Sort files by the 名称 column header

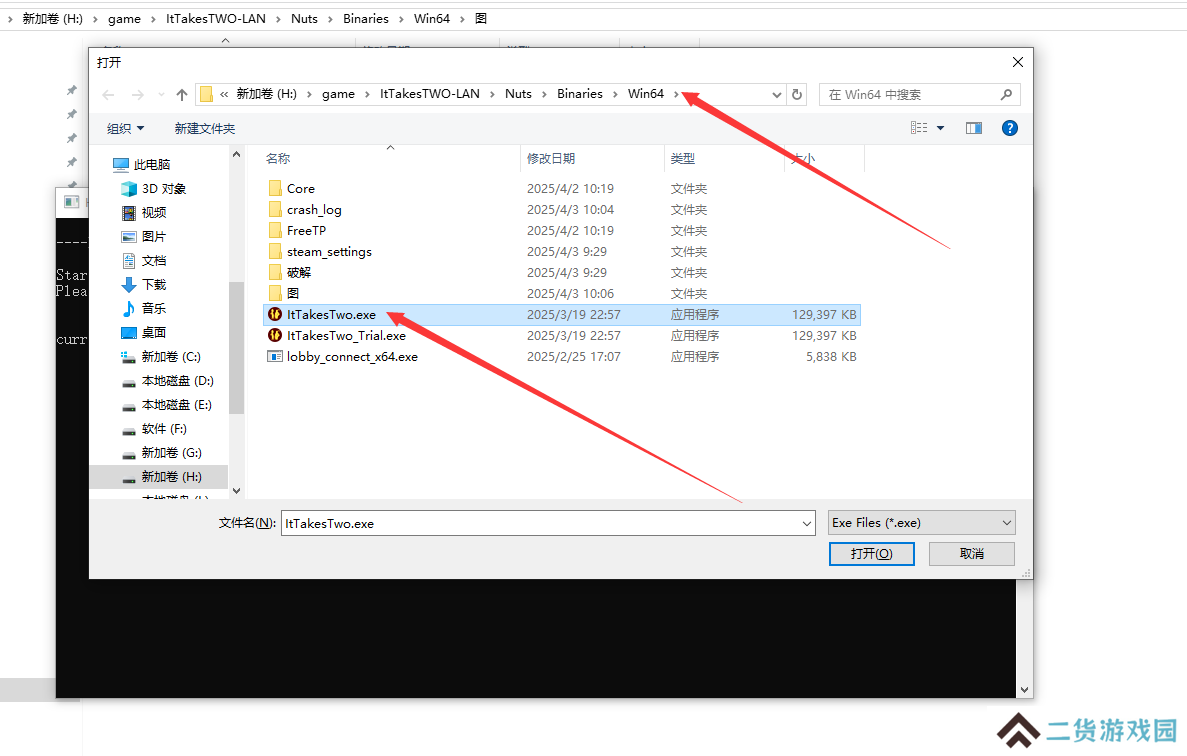pos(278,158)
